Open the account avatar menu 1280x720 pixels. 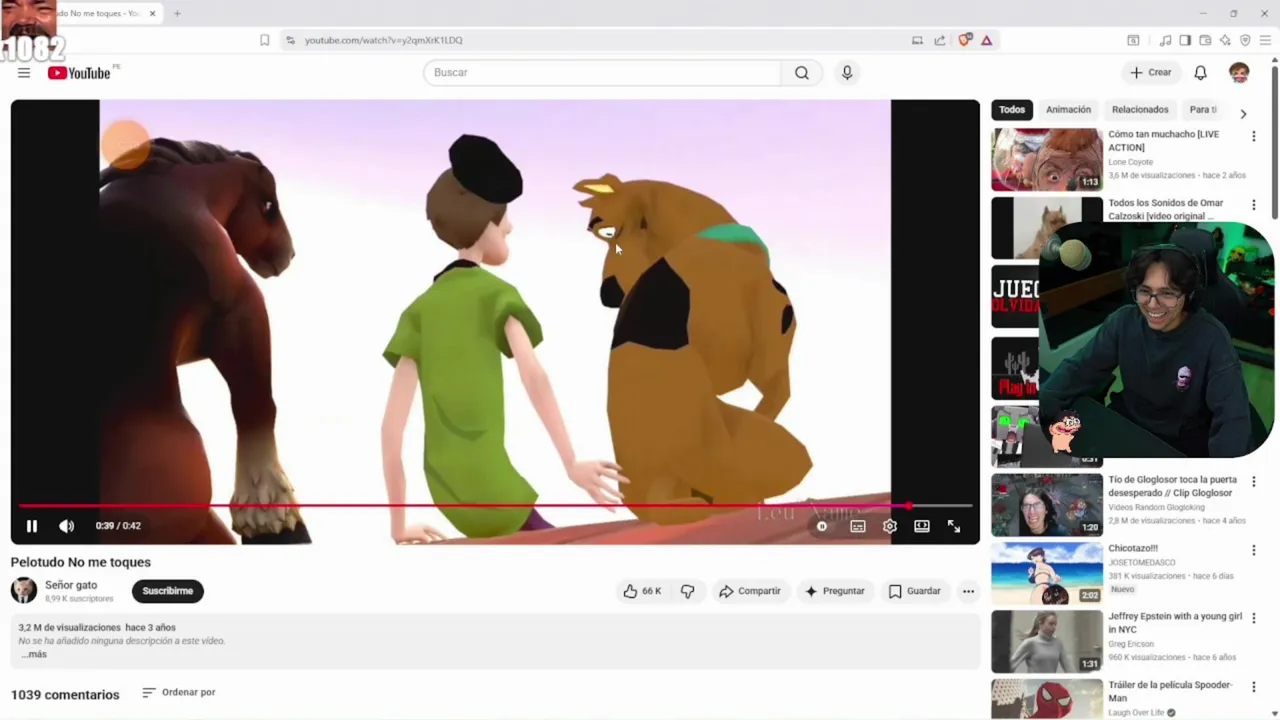pos(1239,73)
